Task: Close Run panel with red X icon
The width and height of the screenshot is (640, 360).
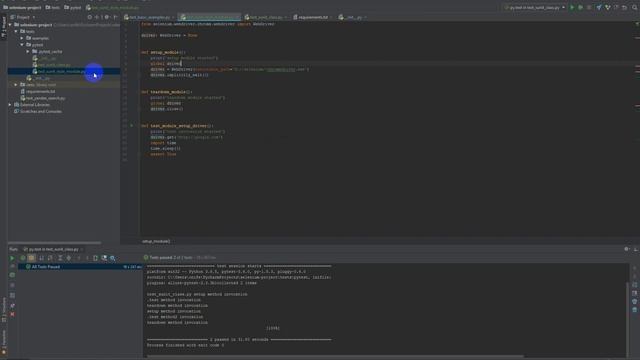Action: coord(12,314)
